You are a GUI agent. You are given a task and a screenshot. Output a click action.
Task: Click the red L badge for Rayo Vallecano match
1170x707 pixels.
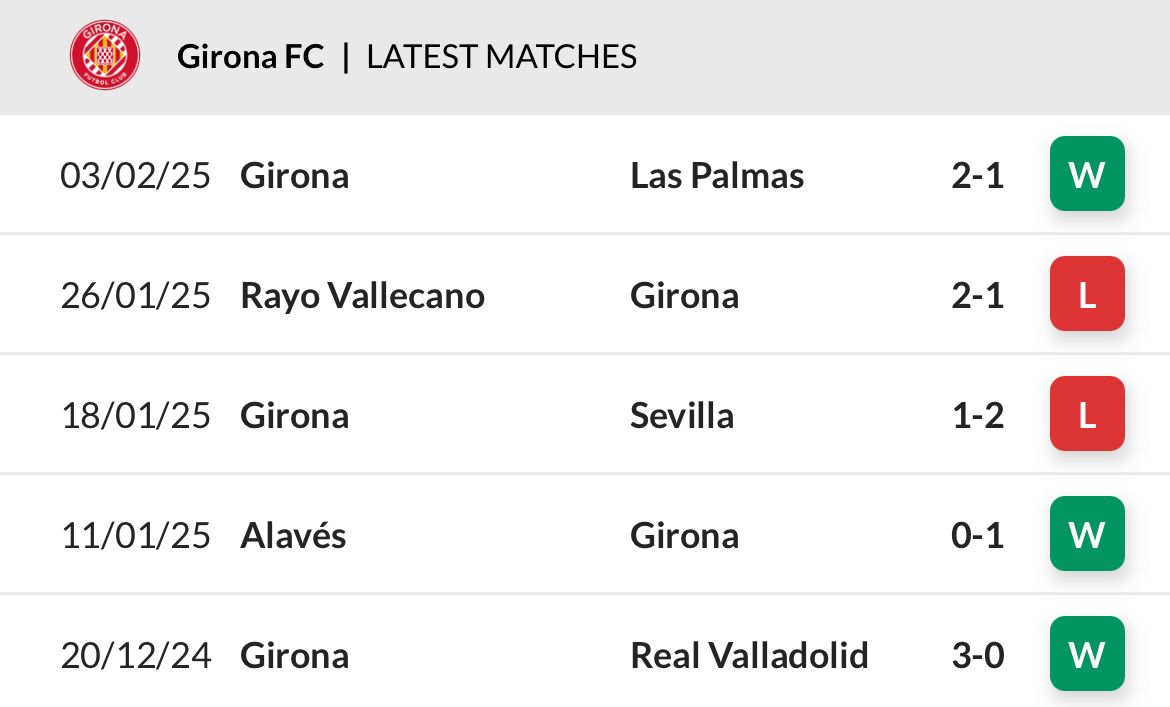(x=1086, y=294)
